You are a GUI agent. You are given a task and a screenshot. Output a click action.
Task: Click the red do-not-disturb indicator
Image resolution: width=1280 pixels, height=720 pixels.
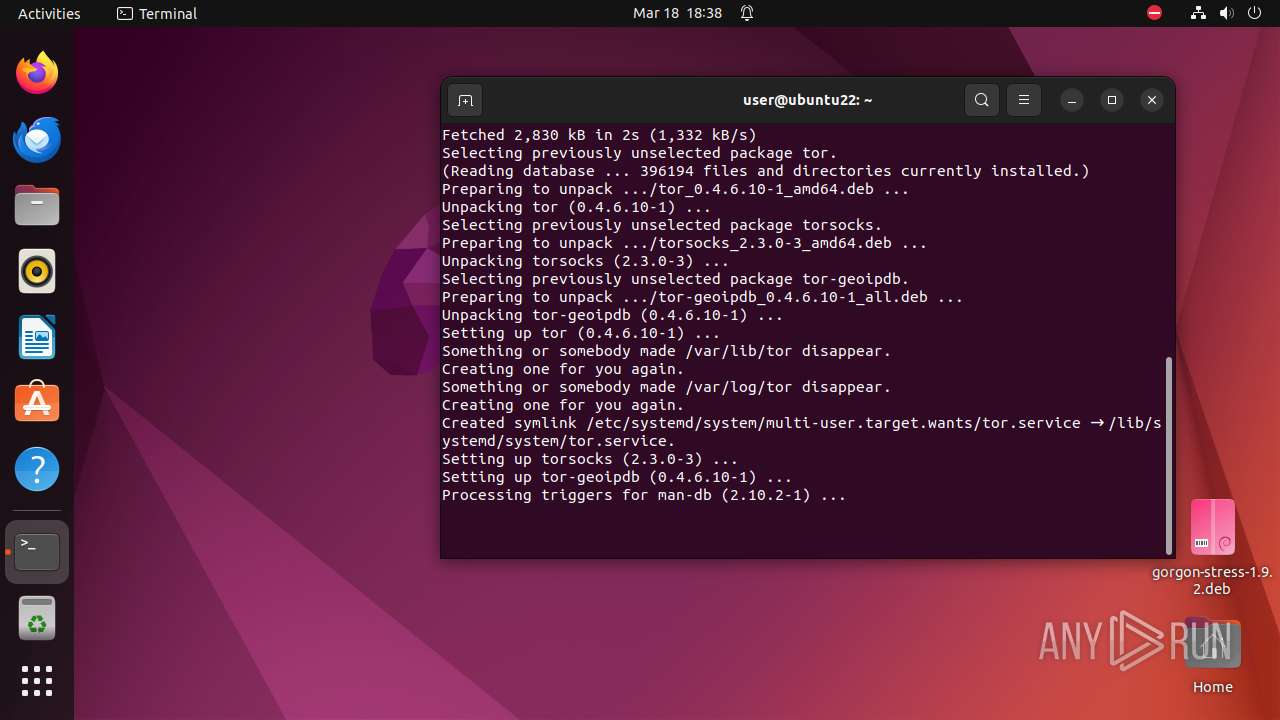[x=1154, y=13]
